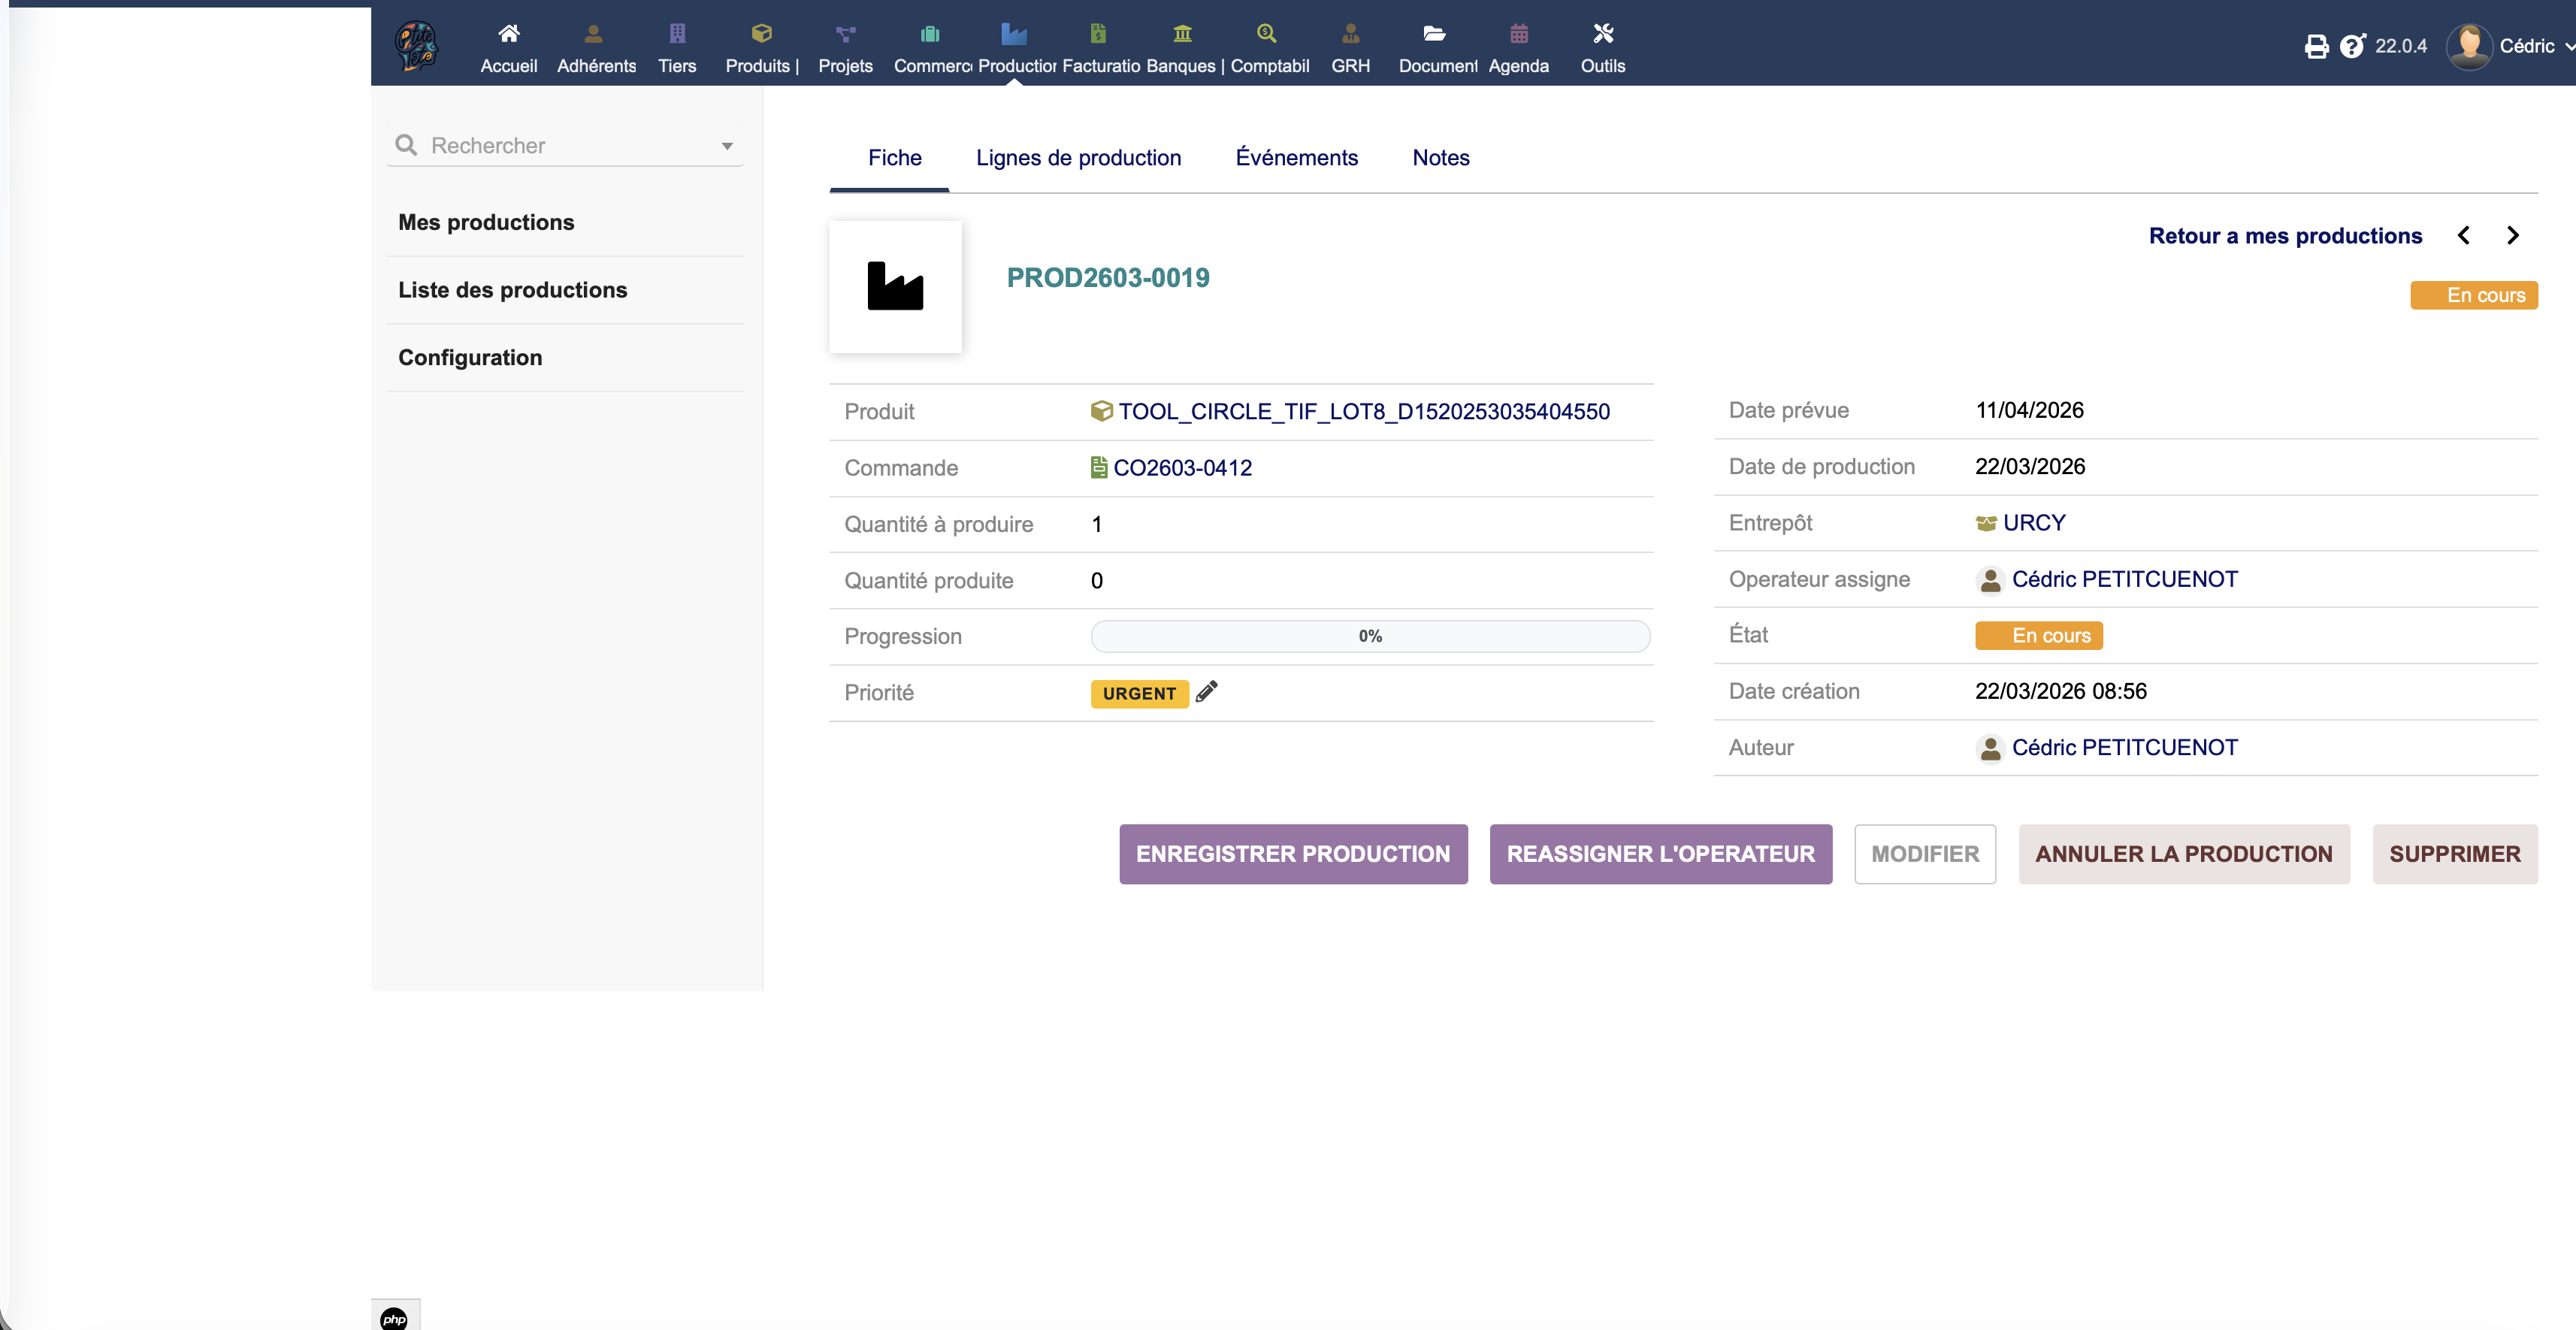The height and width of the screenshot is (1330, 2576).
Task: Click the help question mark icon
Action: pos(2352,46)
